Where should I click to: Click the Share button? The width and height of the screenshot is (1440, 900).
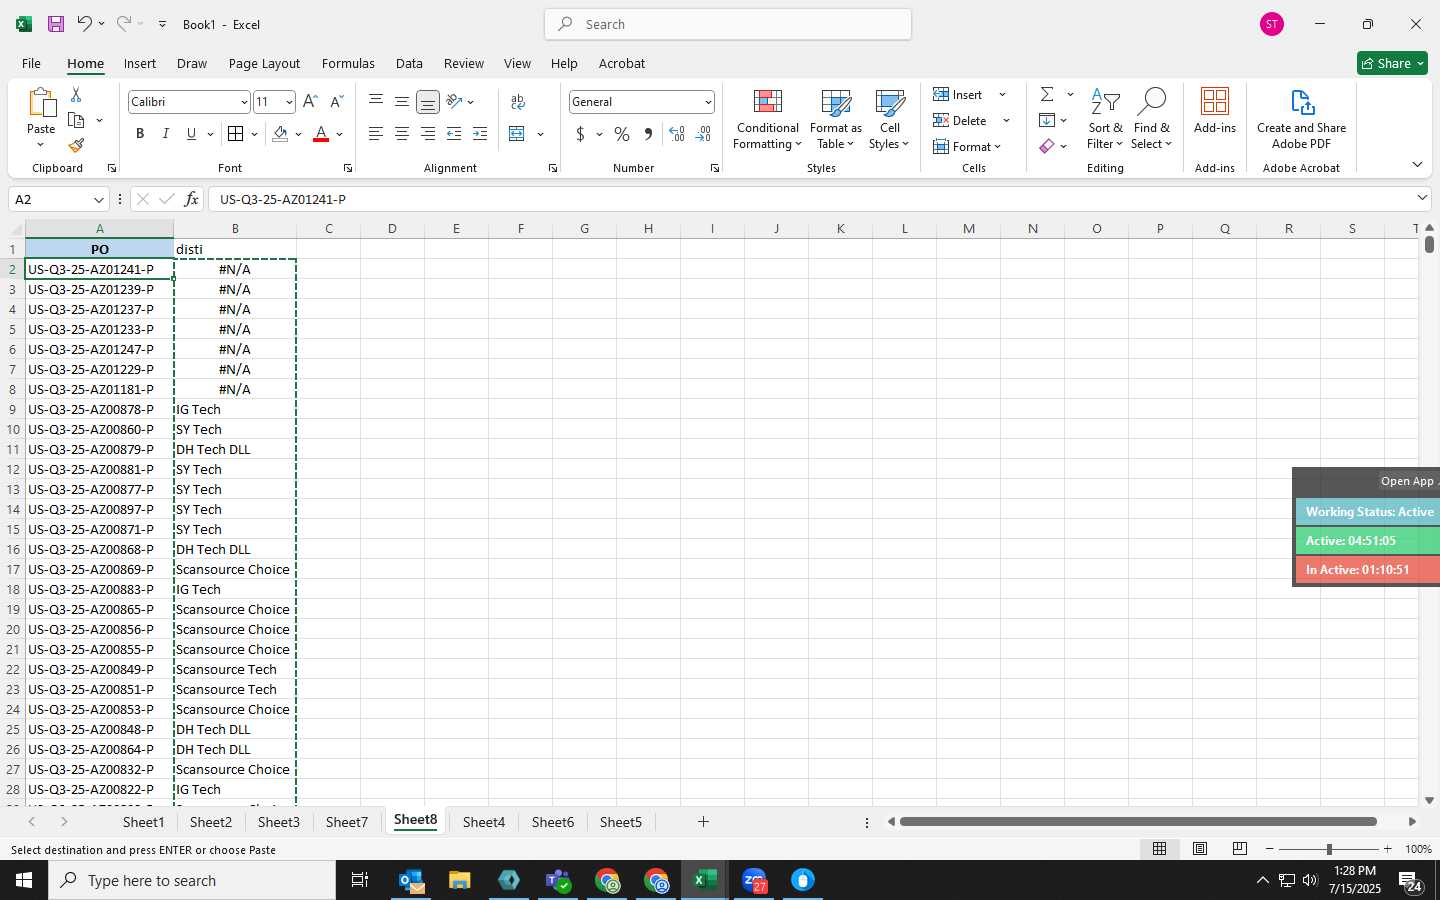(1392, 63)
